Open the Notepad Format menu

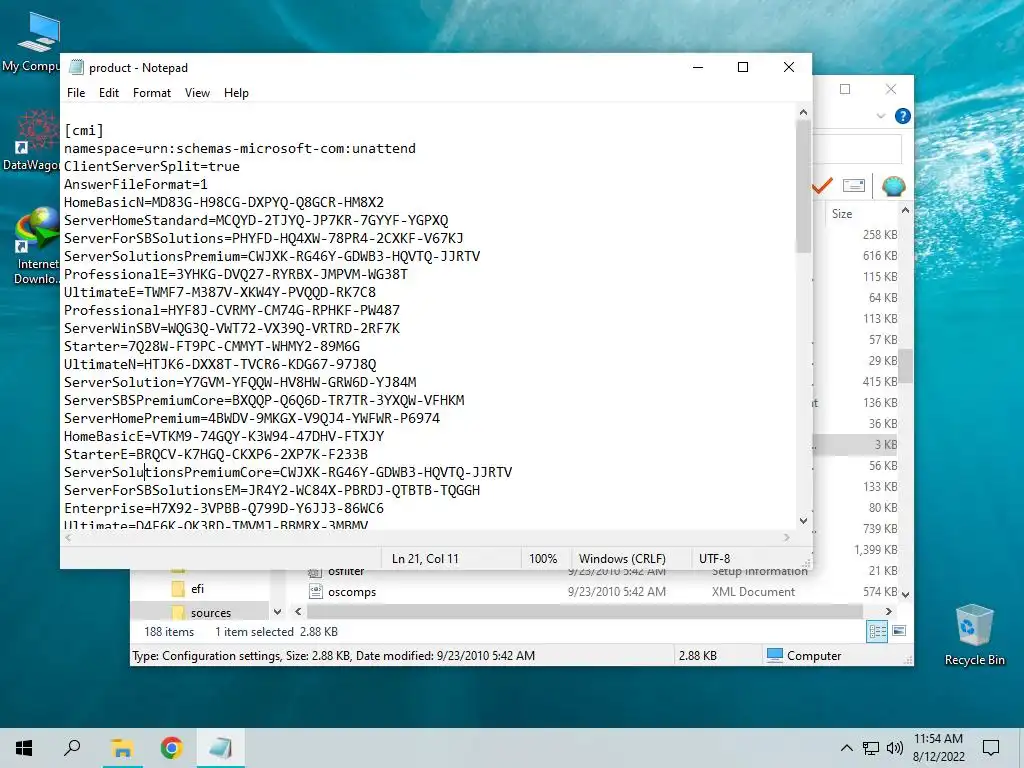coord(152,93)
